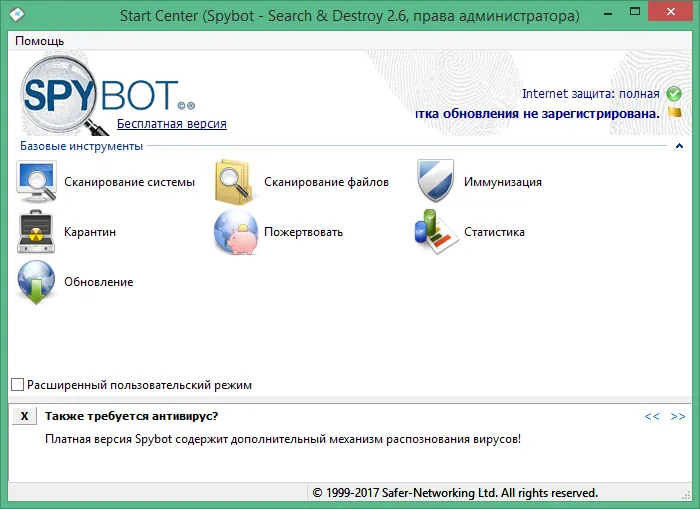Viewport: 700px width, 509px height.
Task: Open the Immunization shield icon
Action: [x=435, y=180]
